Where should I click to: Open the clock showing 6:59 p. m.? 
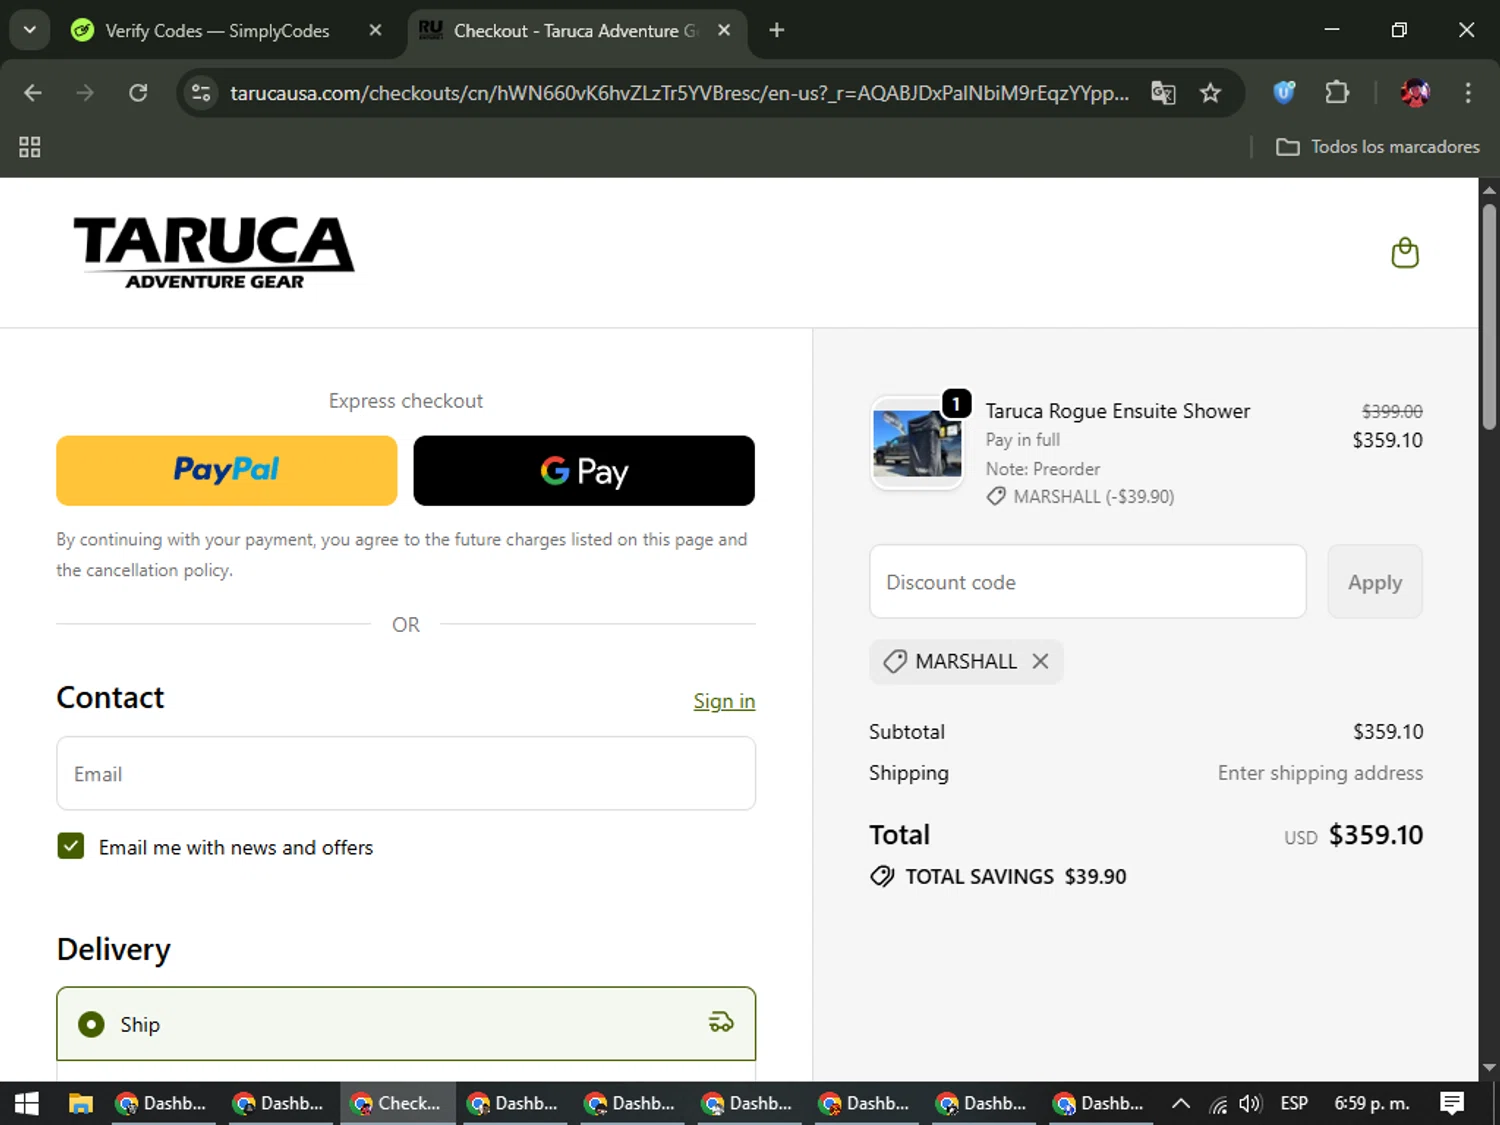click(x=1372, y=1103)
